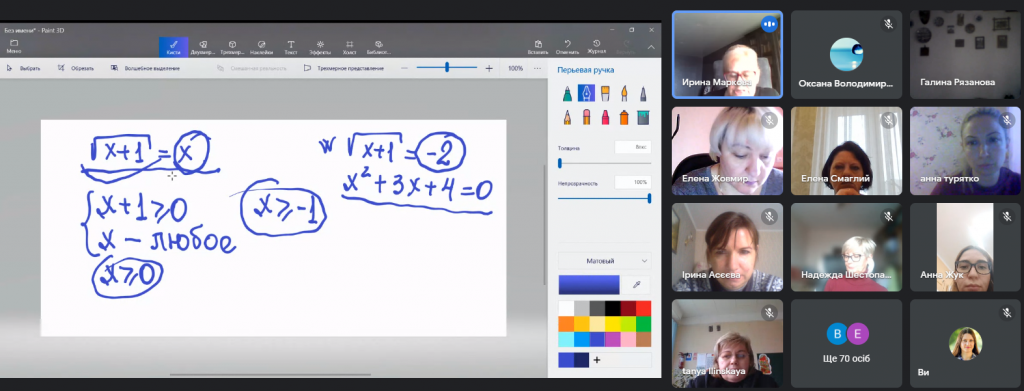Toggle Трехмерное представление 3D view
Image resolution: width=1024 pixels, height=391 pixels.
point(344,68)
